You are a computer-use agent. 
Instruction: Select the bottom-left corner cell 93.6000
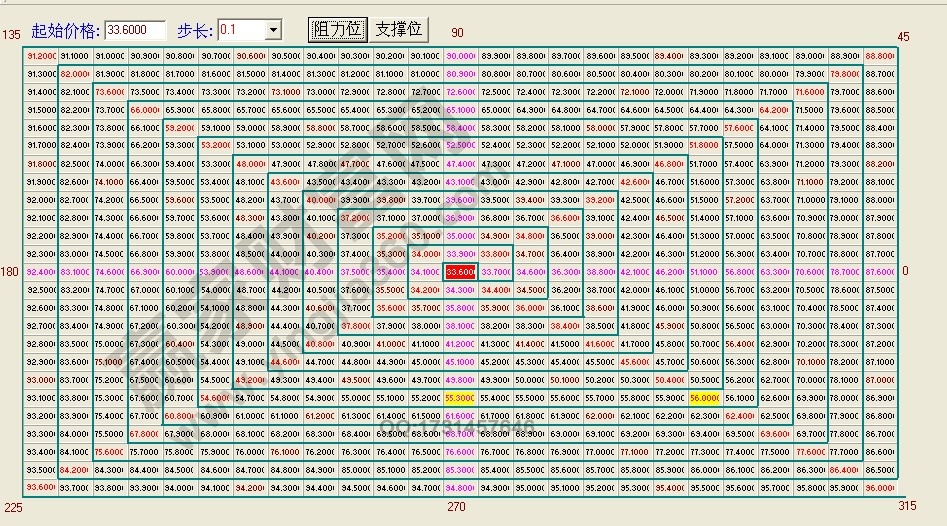point(41,487)
